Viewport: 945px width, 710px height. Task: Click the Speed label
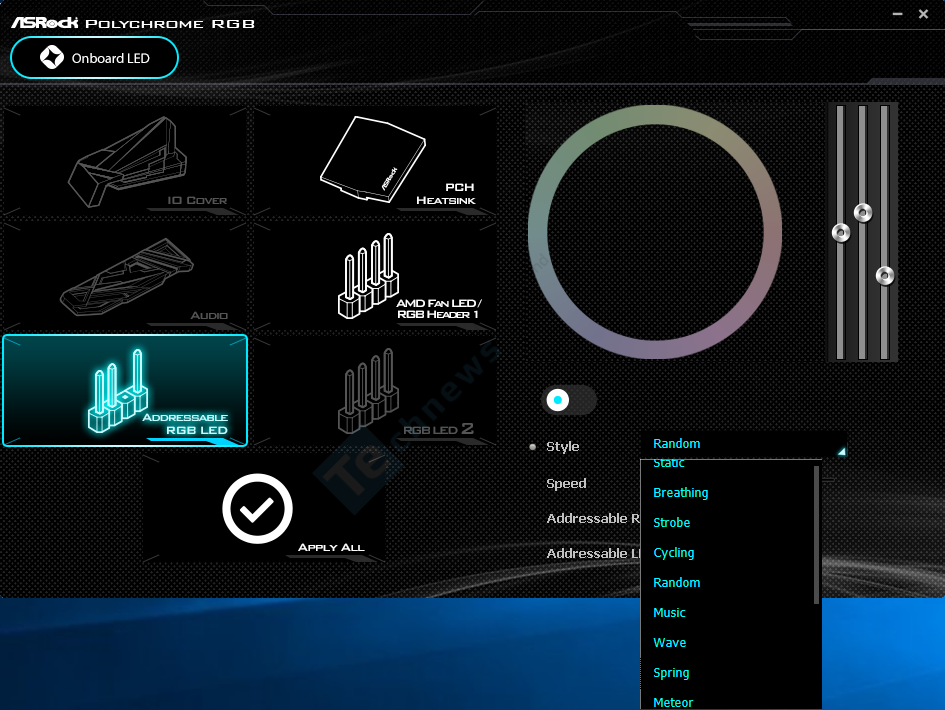coord(566,483)
